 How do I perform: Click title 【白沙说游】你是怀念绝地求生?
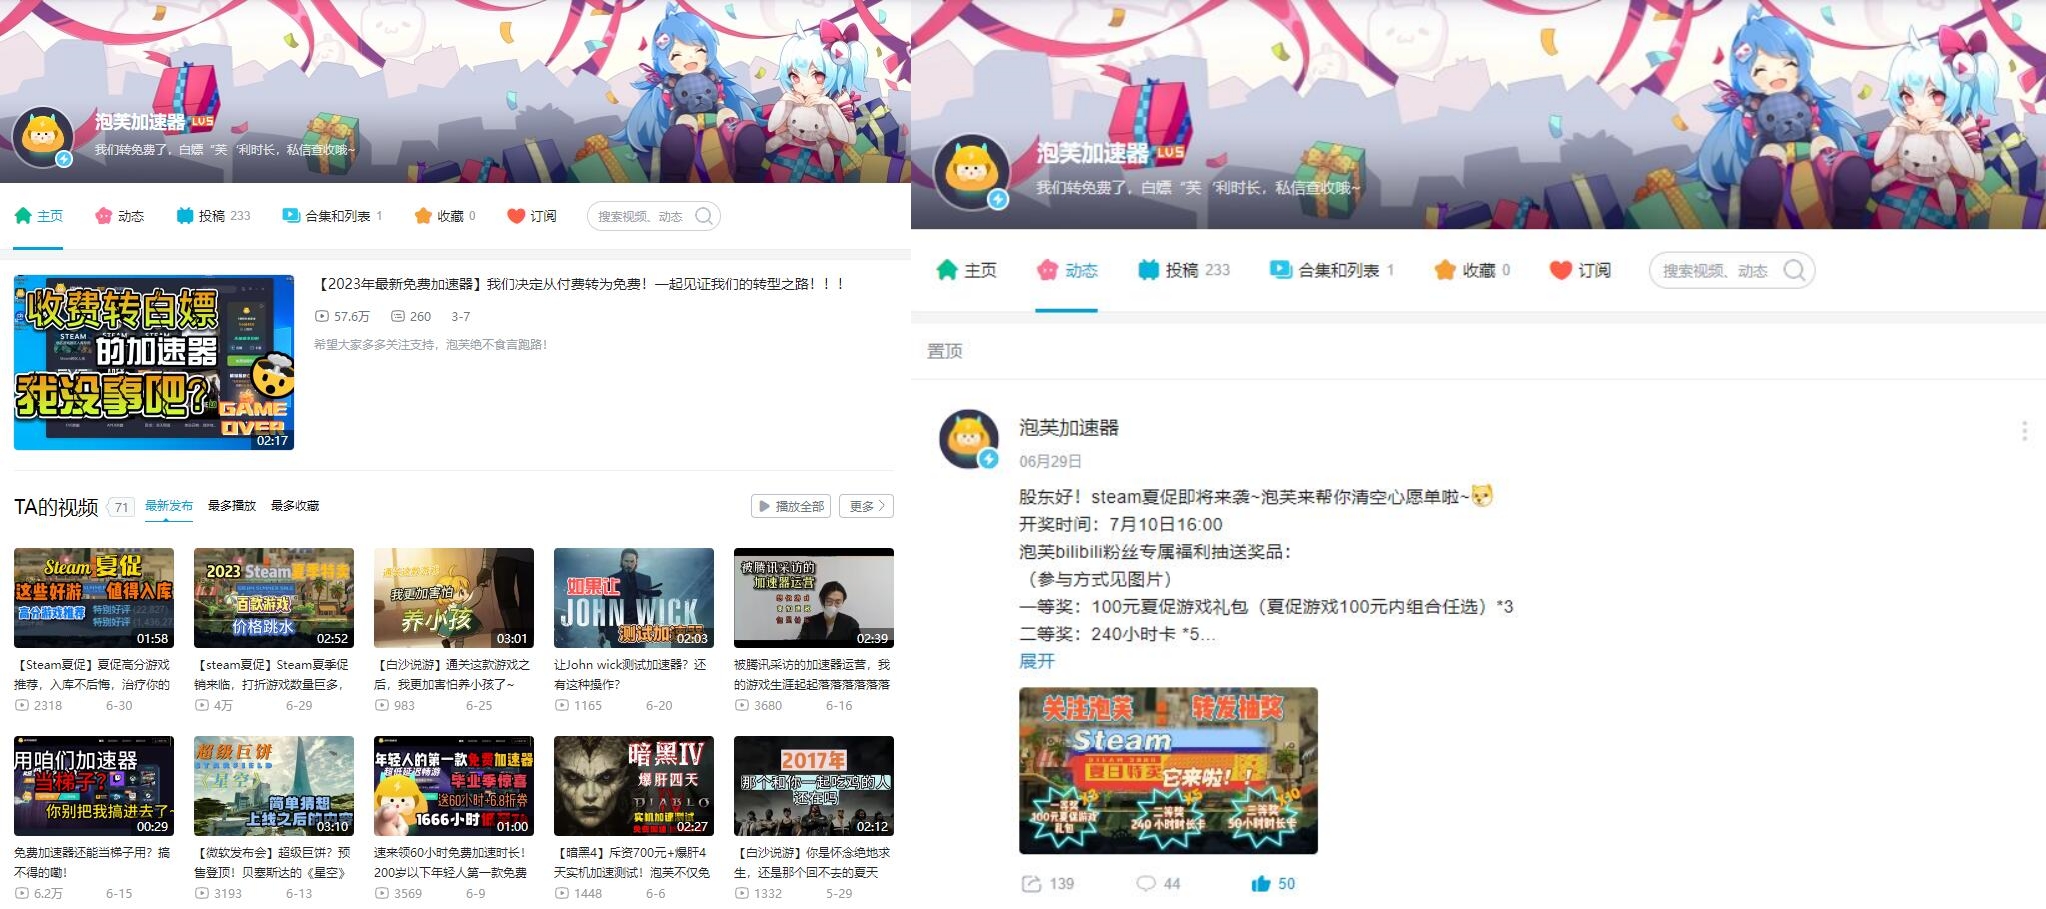click(813, 863)
